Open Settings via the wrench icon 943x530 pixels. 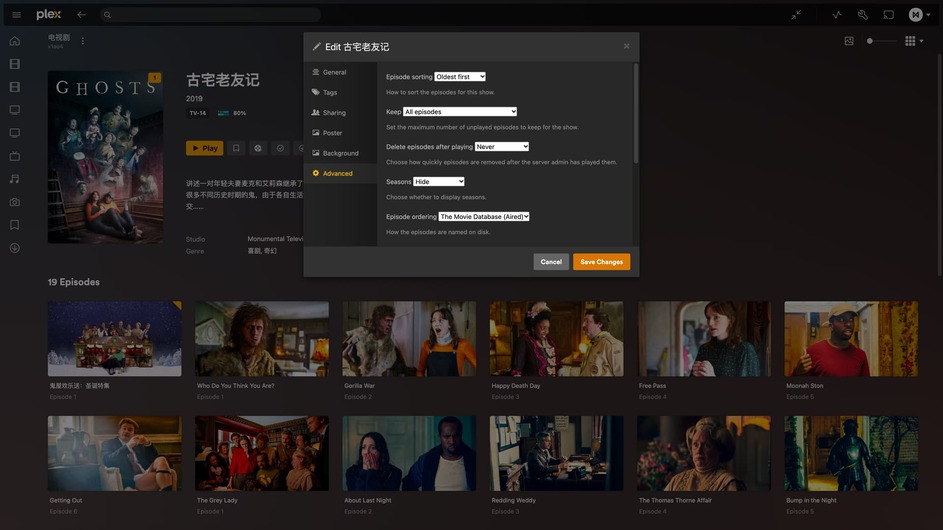[x=862, y=15]
